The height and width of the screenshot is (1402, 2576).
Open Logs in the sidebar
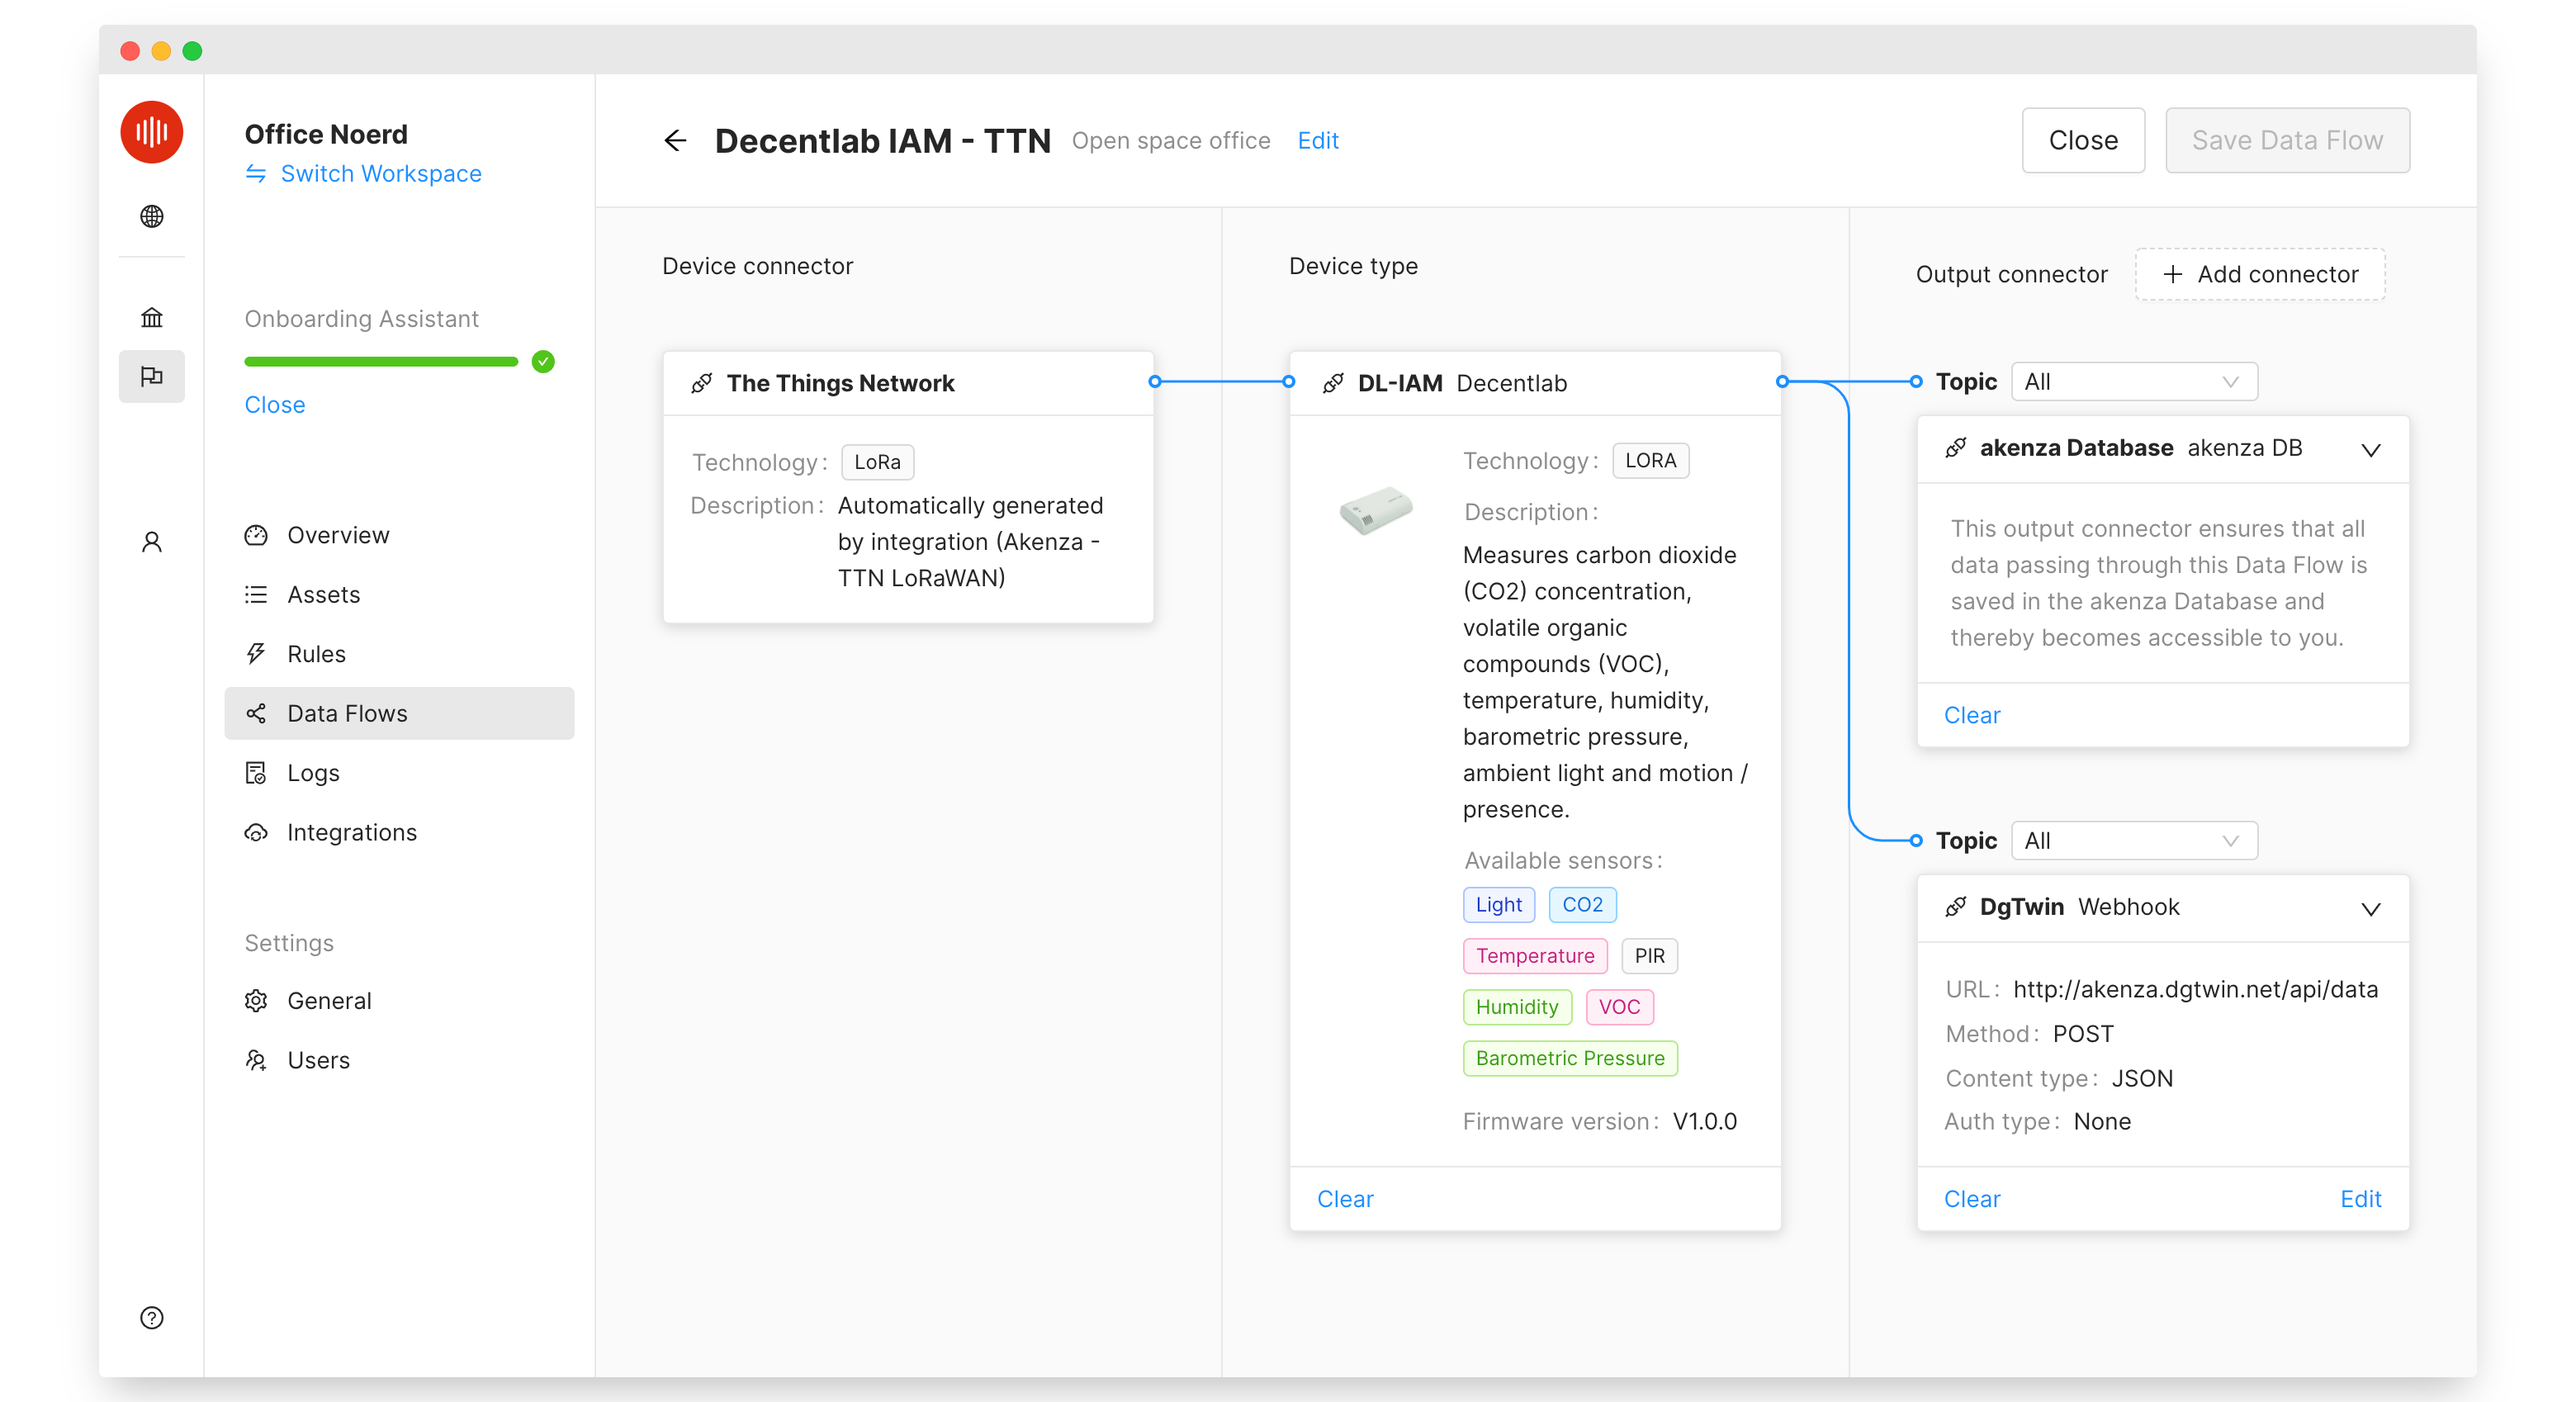pyautogui.click(x=399, y=773)
